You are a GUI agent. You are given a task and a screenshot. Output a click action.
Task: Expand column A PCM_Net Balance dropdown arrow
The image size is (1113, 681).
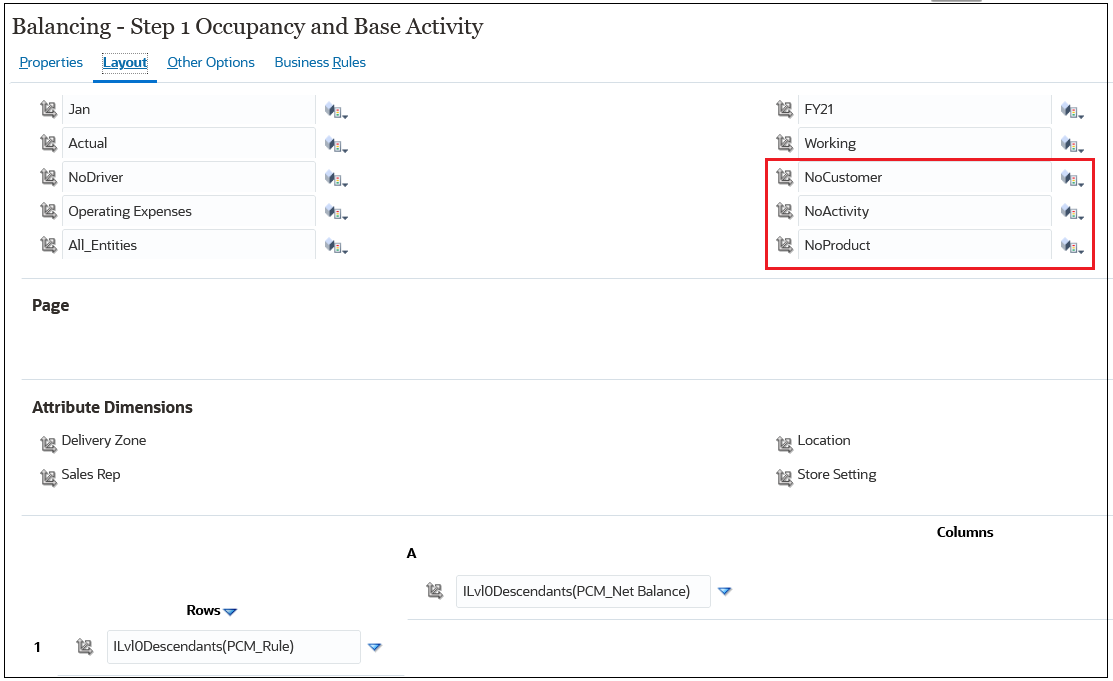(725, 591)
